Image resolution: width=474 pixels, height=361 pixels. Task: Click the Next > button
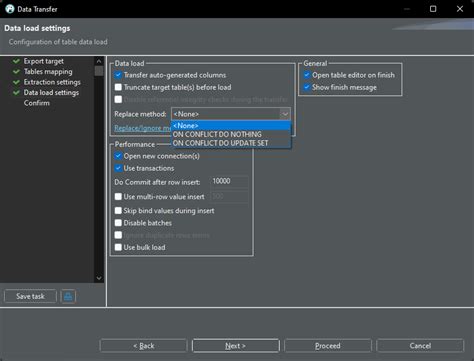(x=236, y=346)
